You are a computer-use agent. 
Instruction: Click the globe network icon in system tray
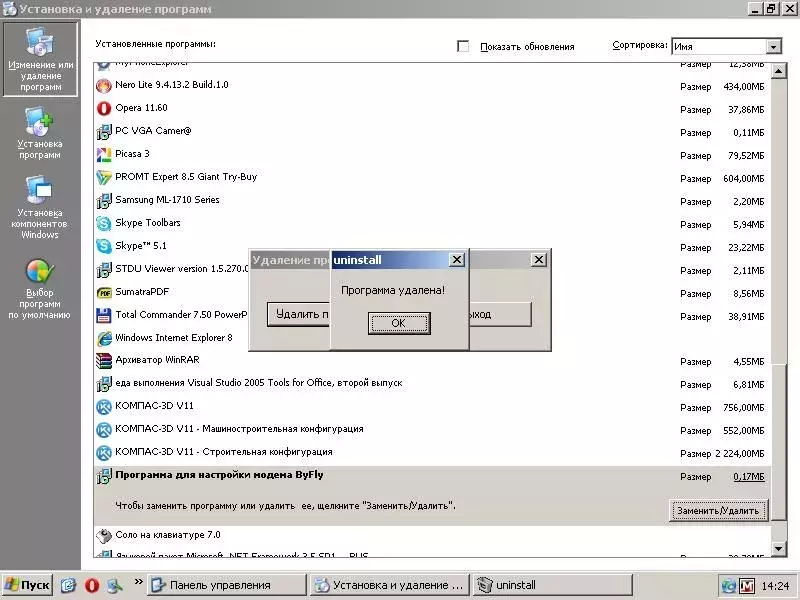pyautogui.click(x=729, y=586)
